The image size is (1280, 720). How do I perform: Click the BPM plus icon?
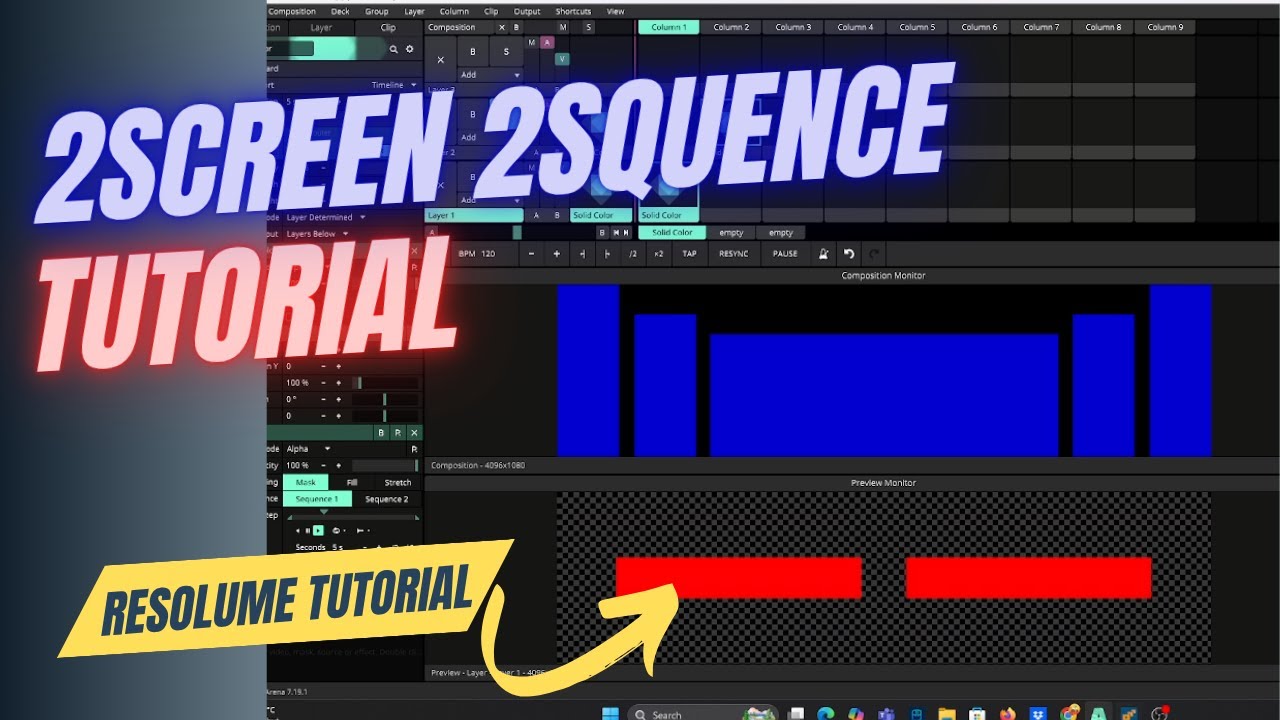click(x=557, y=254)
